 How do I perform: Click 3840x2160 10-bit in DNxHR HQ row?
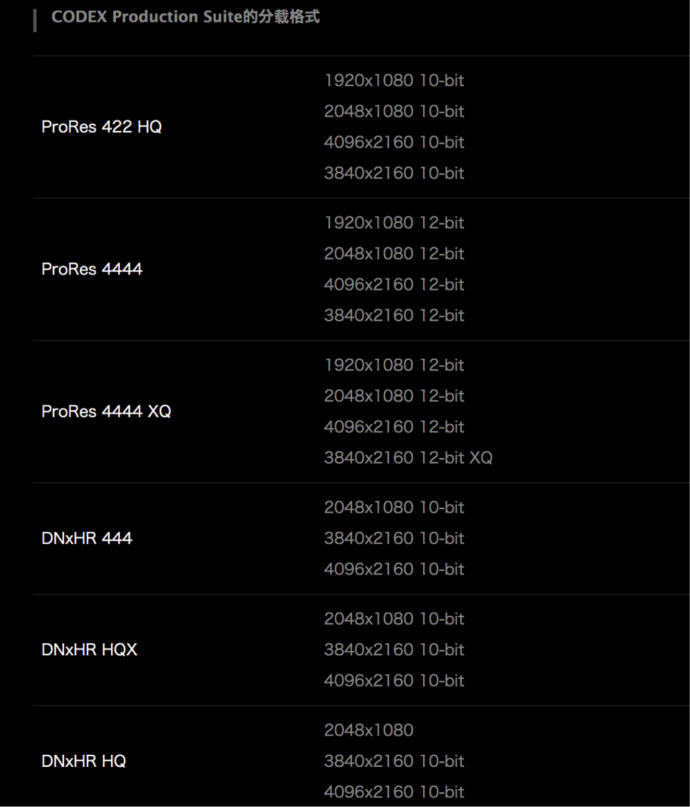394,761
